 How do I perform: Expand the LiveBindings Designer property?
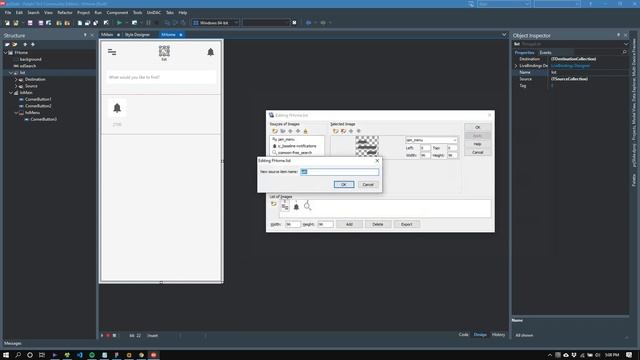click(x=516, y=66)
